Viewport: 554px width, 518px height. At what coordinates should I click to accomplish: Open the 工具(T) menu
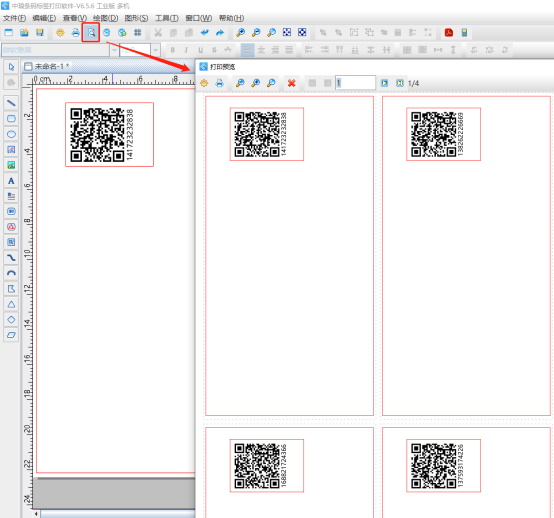point(167,18)
